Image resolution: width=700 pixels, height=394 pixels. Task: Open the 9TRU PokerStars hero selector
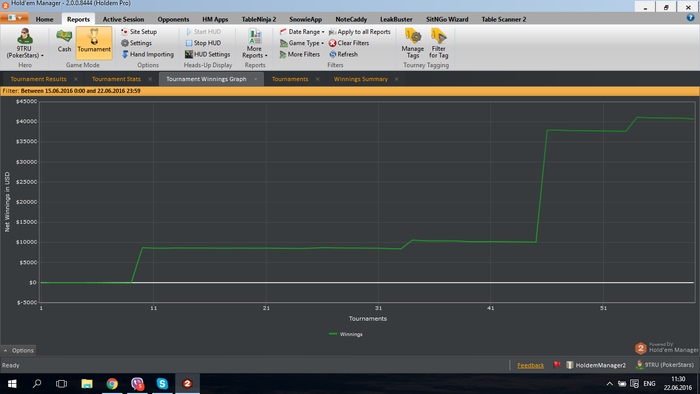(25, 43)
